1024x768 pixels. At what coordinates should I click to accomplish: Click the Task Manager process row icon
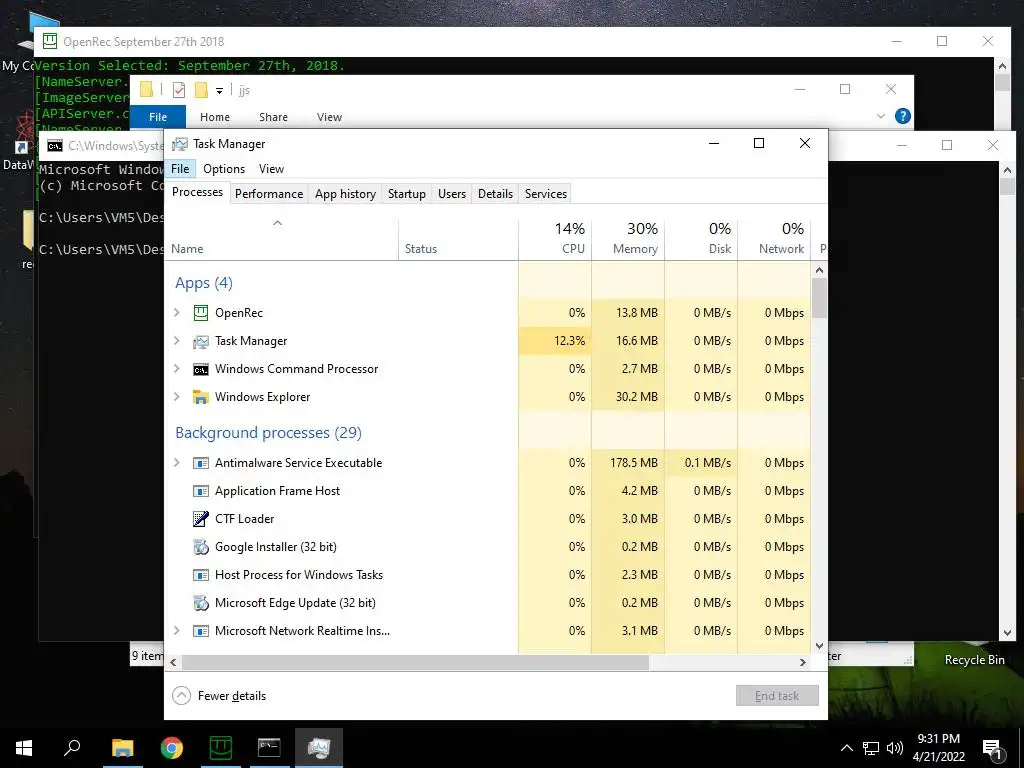pos(201,341)
